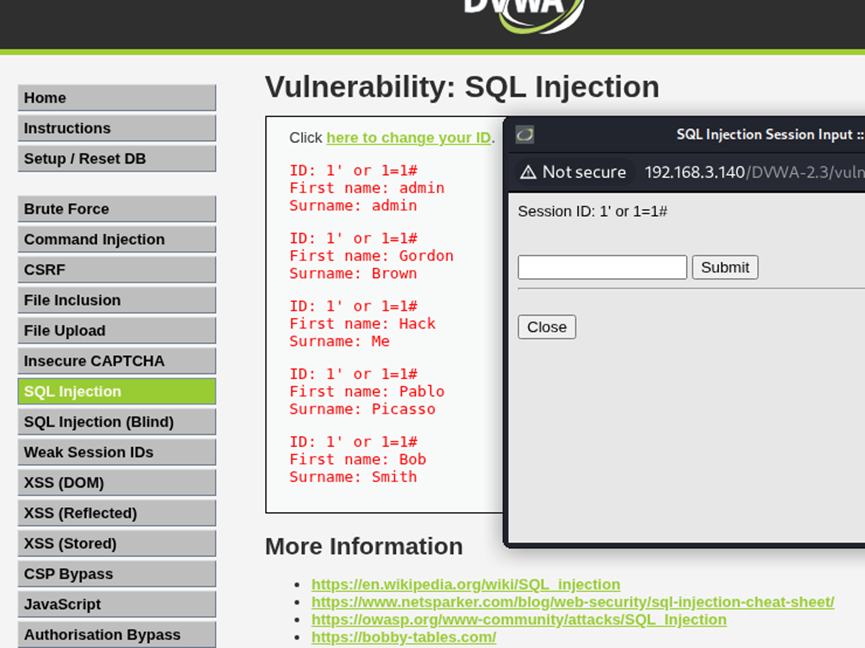
Task: Click 'First name: Bob' result
Action: pyautogui.click(x=357, y=459)
